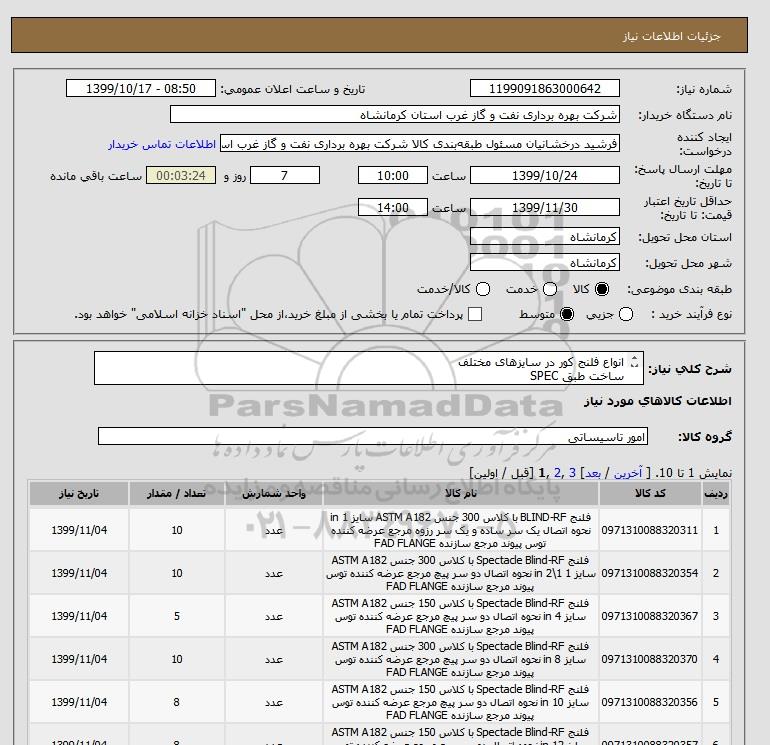The image size is (770, 745).
Task: Click the 4 in flange name in row 3
Action: (x=461, y=616)
